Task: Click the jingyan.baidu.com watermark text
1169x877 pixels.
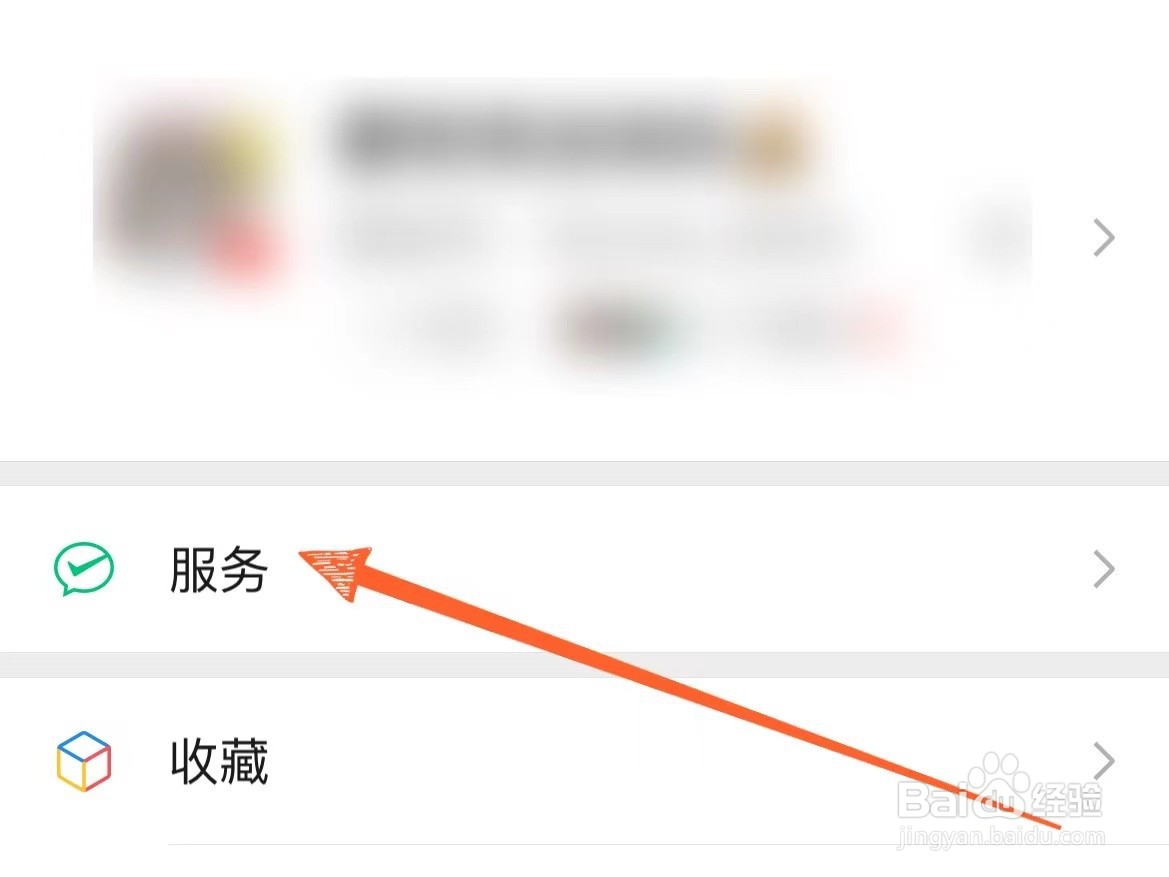Action: (x=1001, y=837)
